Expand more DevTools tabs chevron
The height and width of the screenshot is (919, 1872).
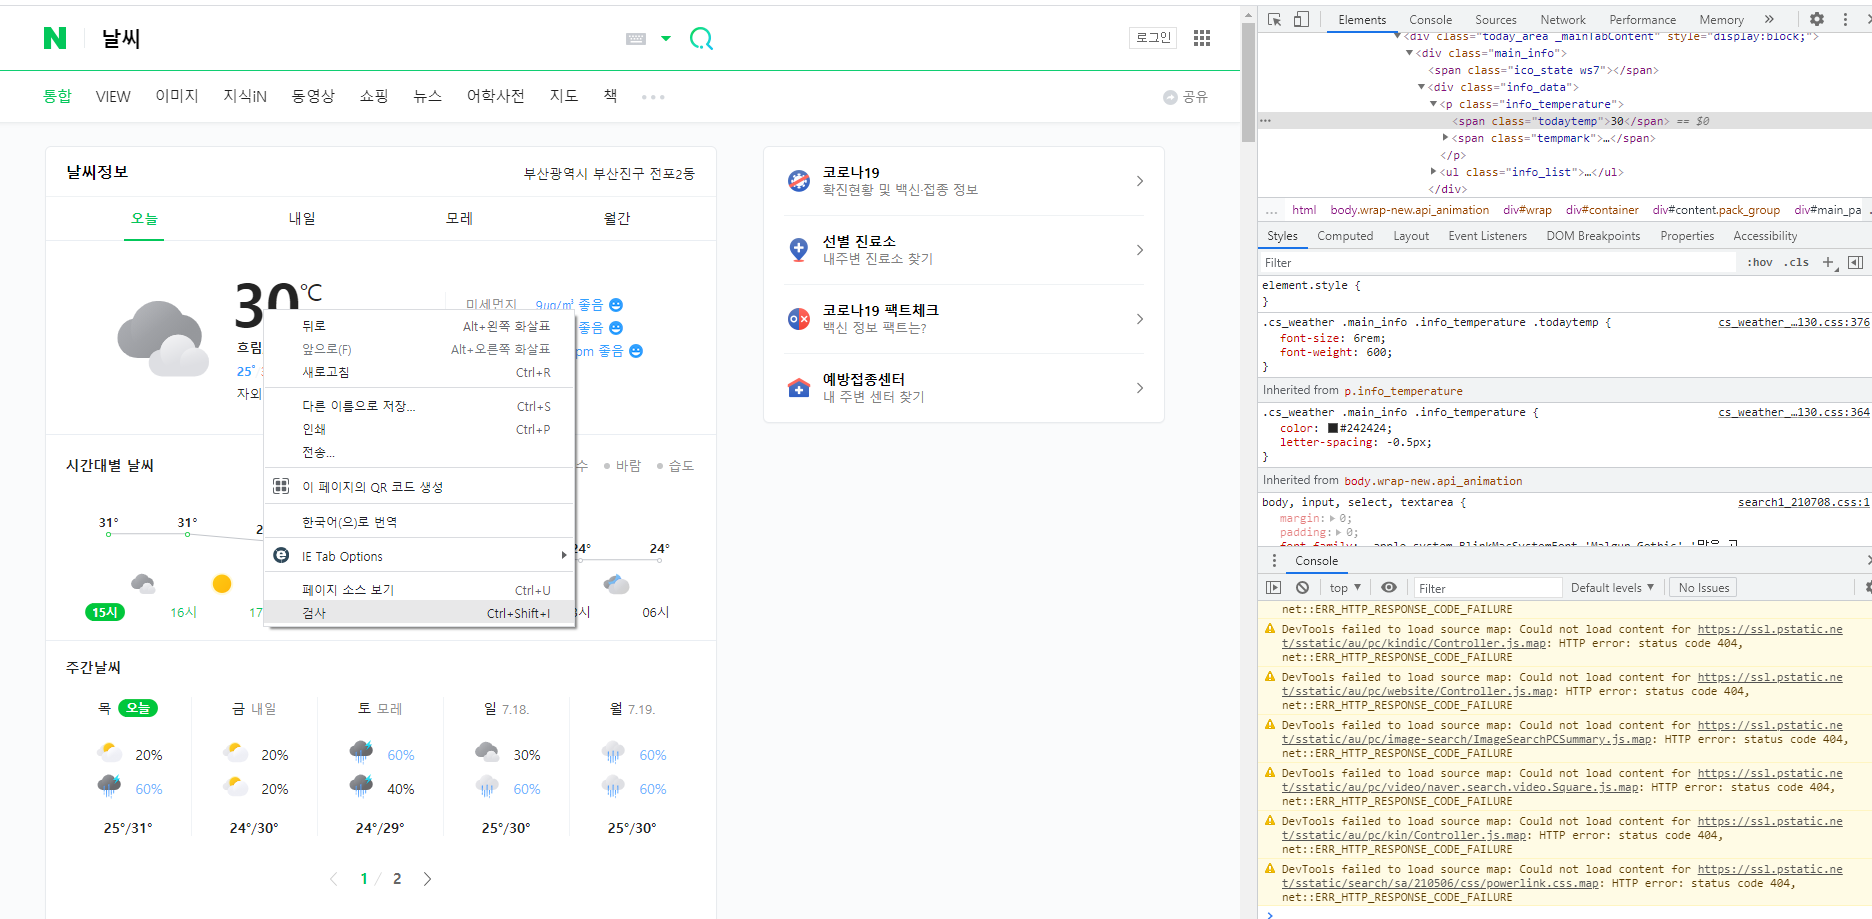tap(1769, 19)
